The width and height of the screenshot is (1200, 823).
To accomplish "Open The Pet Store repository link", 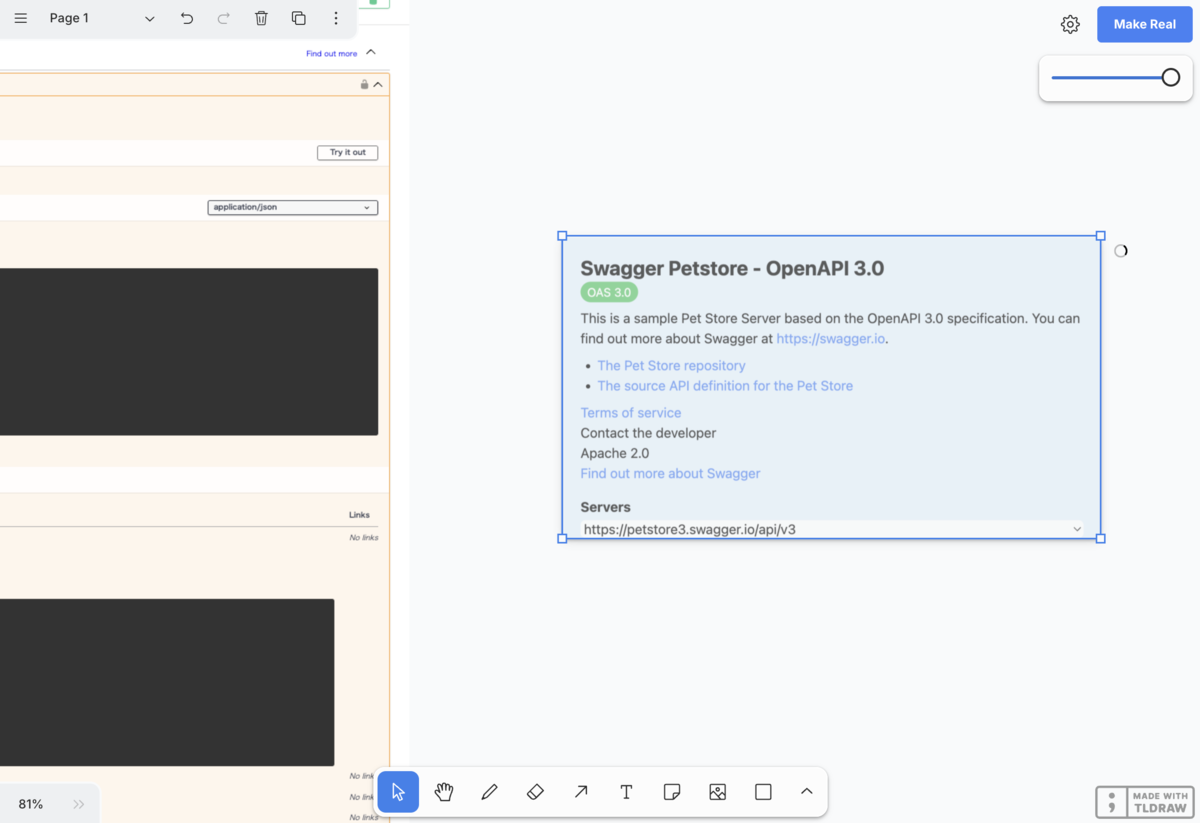I will point(671,366).
